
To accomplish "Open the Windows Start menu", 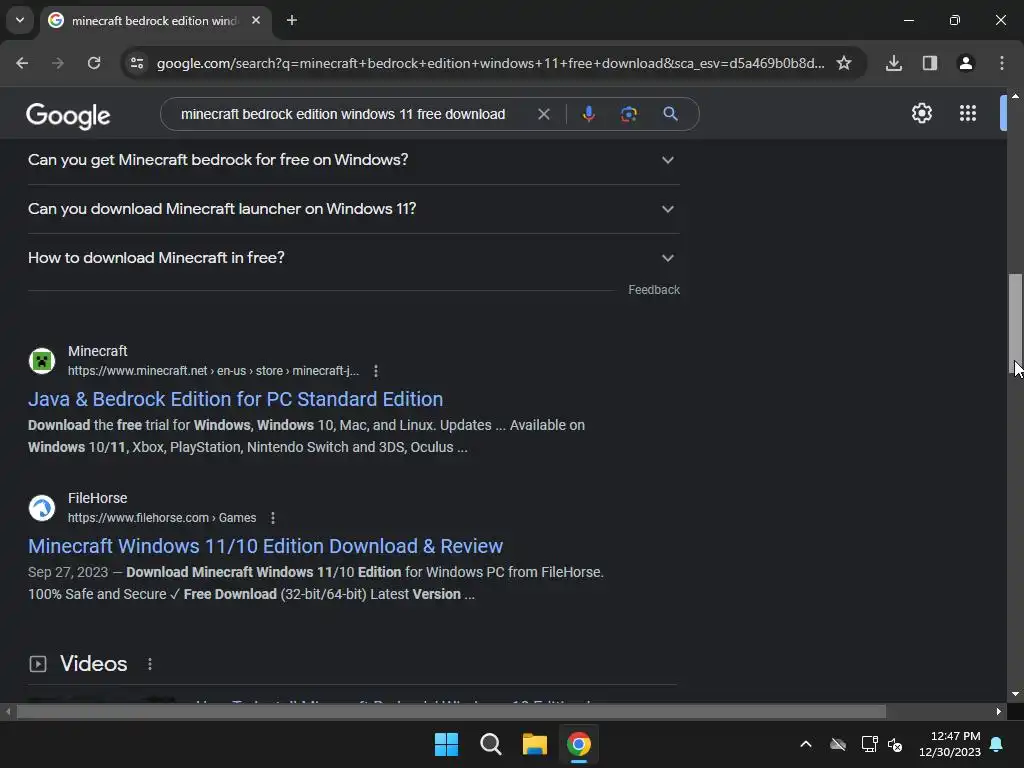I will pyautogui.click(x=447, y=744).
